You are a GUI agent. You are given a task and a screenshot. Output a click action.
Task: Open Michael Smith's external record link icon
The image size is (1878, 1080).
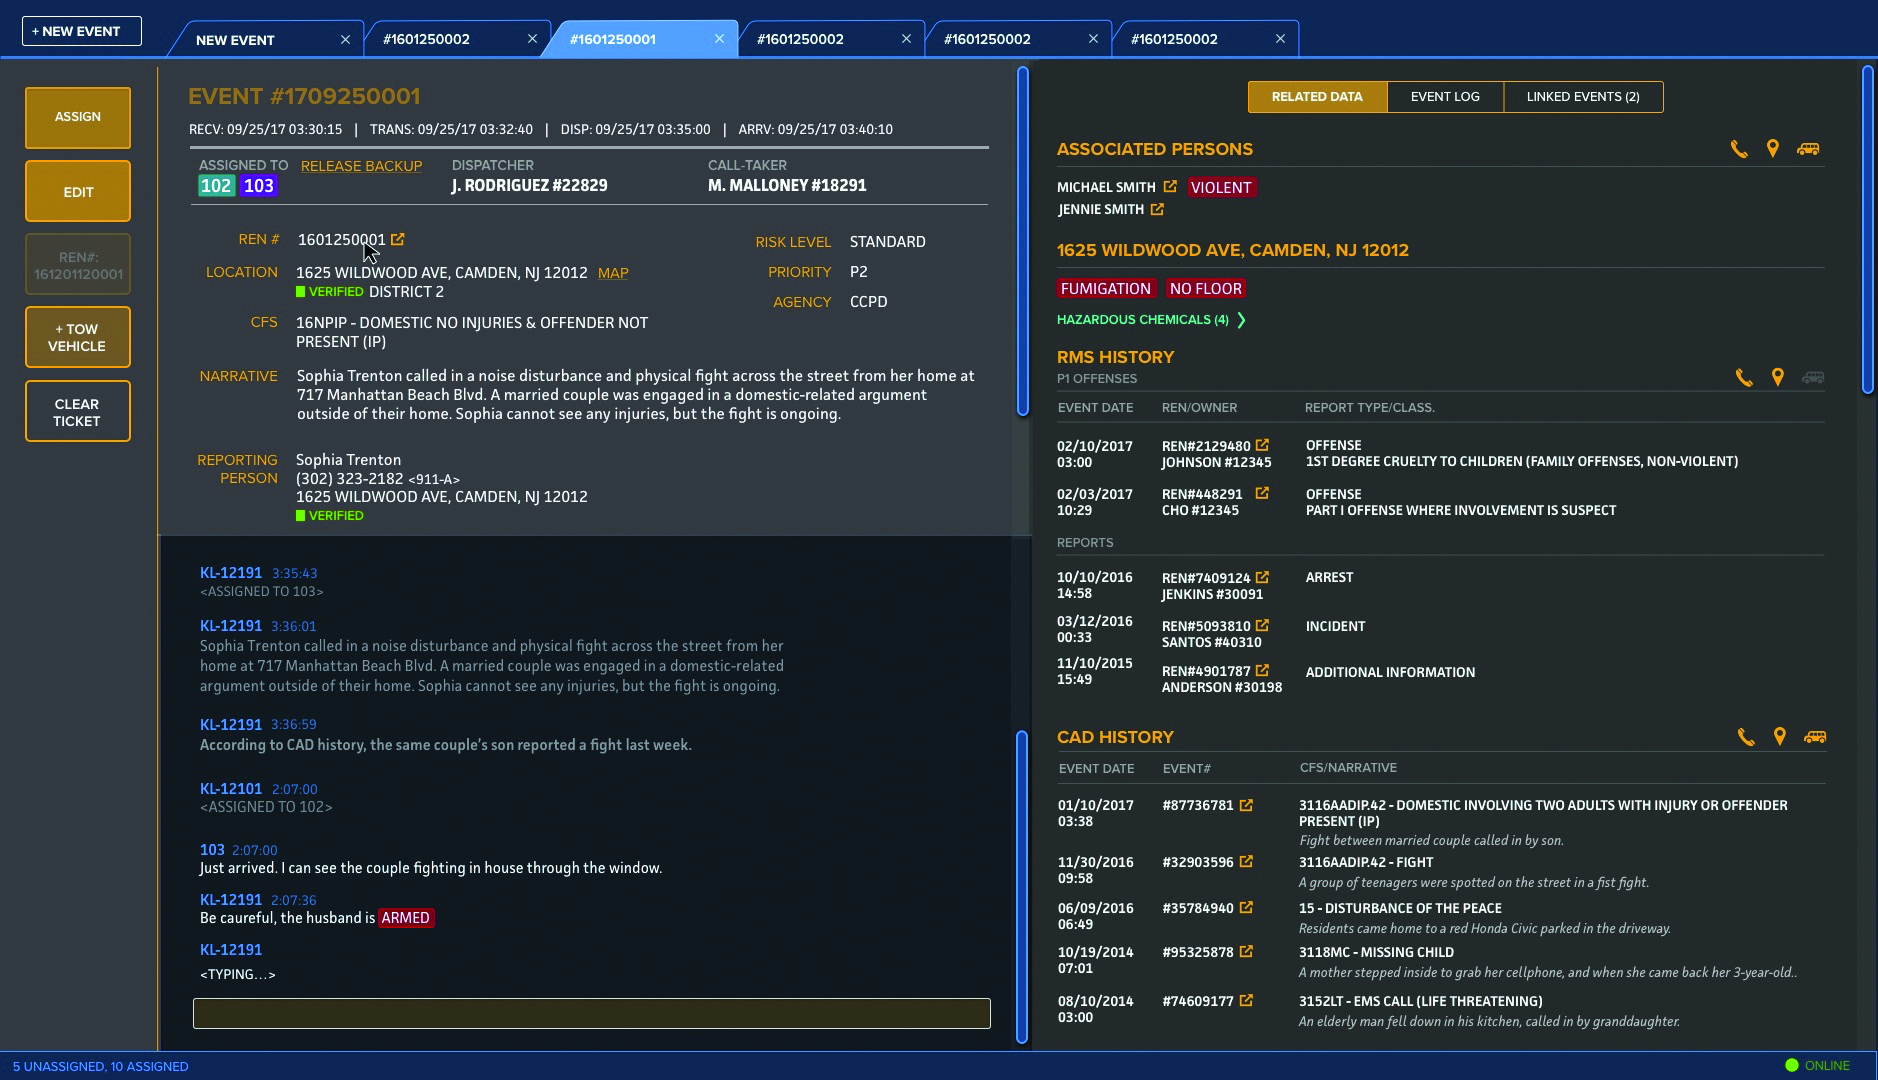tap(1170, 187)
